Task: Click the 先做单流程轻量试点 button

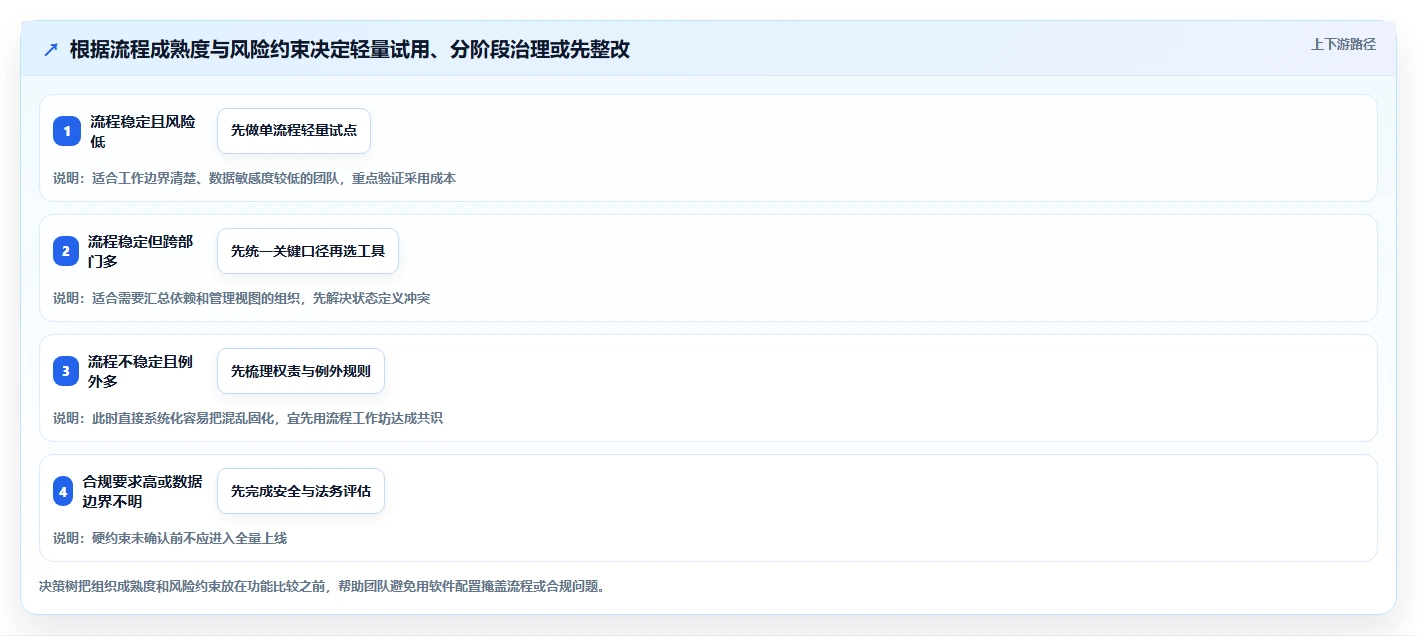Action: pyautogui.click(x=294, y=131)
